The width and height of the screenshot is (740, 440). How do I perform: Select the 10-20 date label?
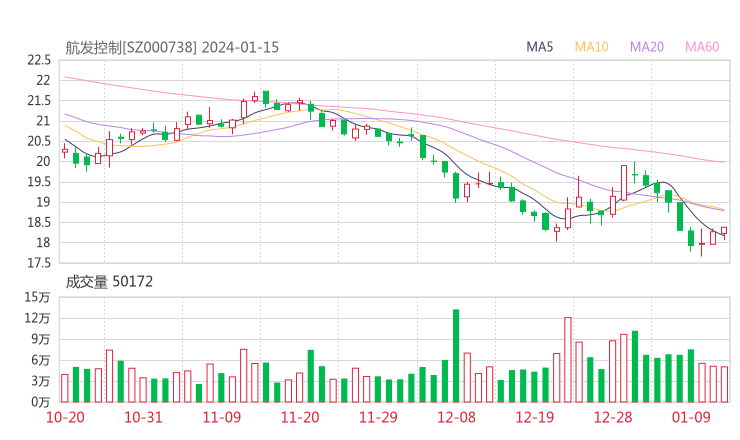tap(65, 417)
